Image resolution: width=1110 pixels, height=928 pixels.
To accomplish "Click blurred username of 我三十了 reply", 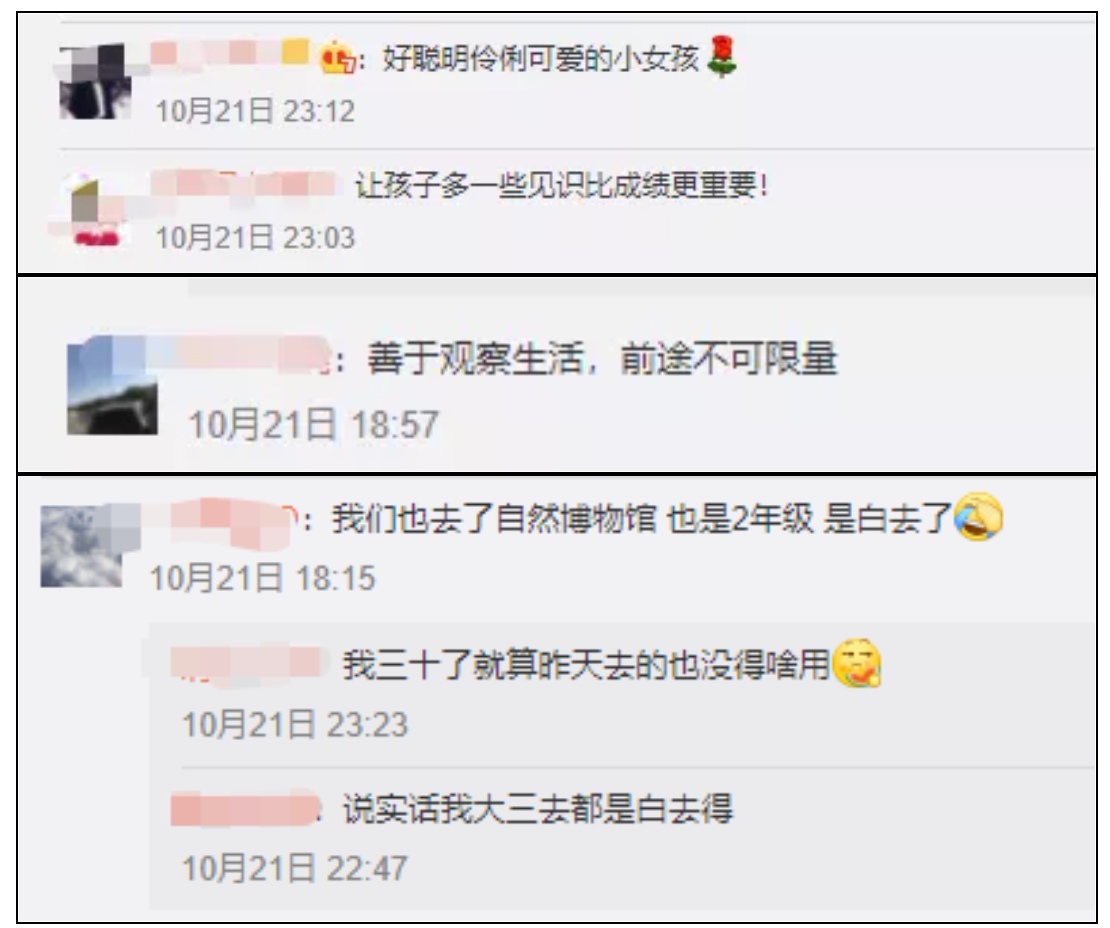I will [x=247, y=664].
